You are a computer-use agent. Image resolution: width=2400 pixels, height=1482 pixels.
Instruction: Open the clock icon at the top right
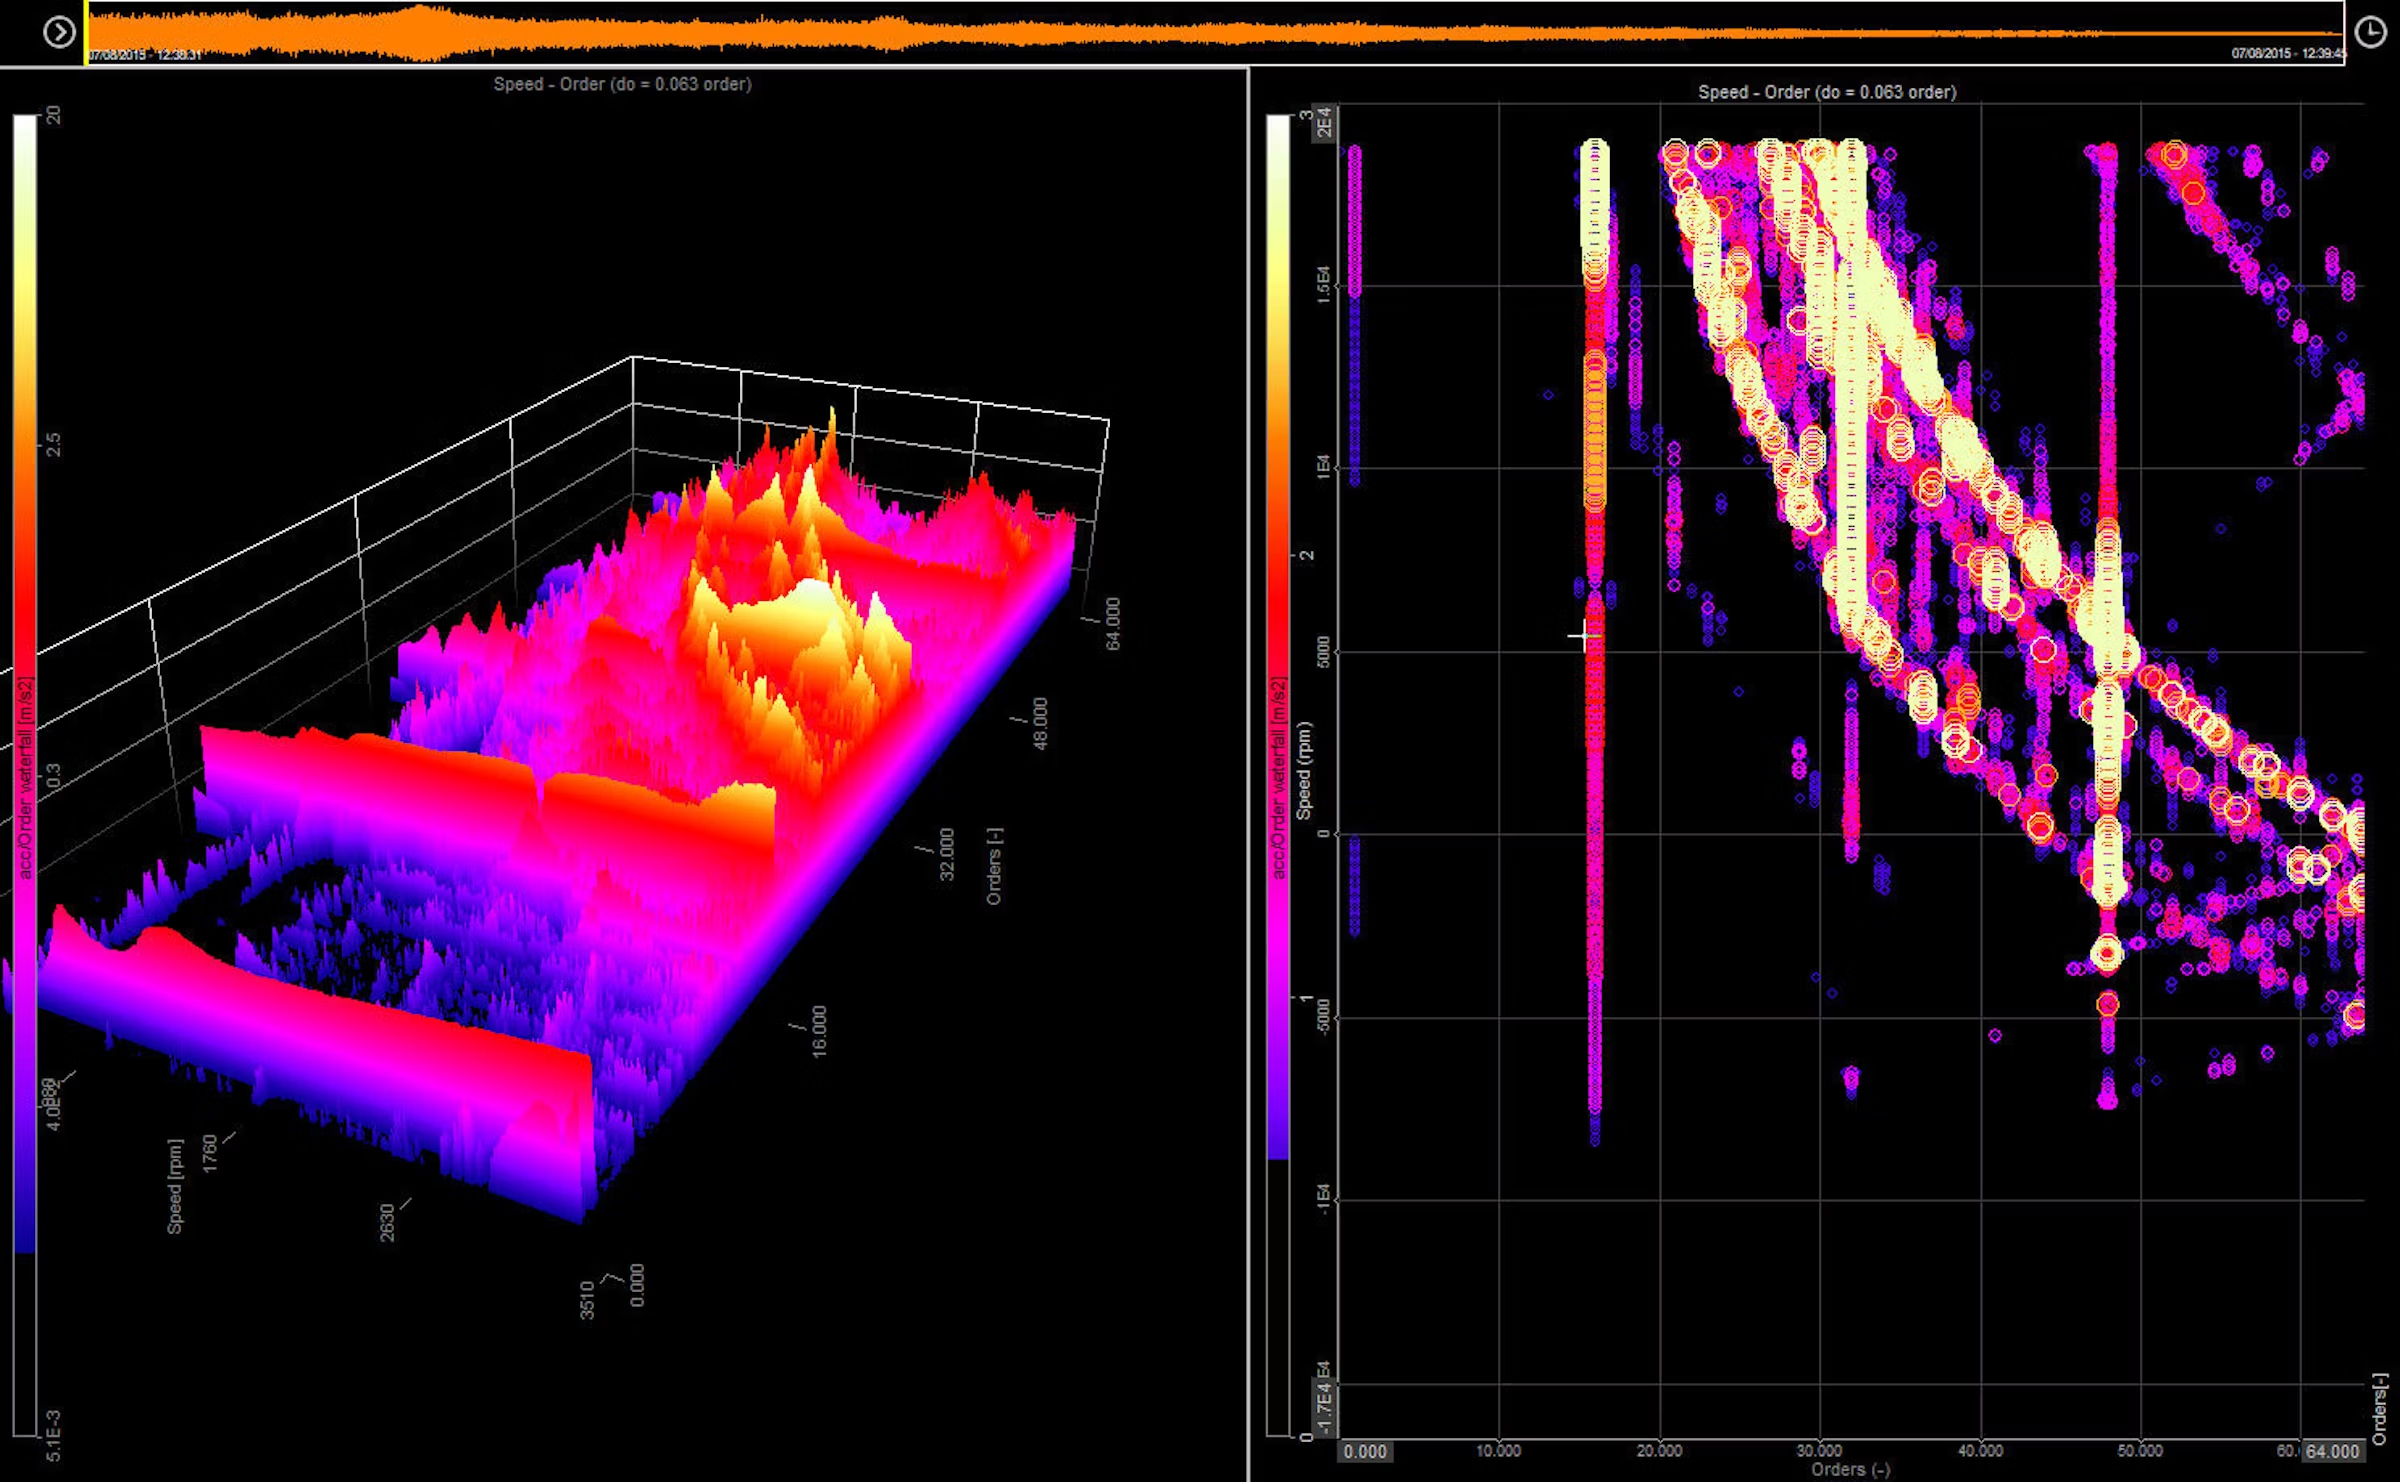pos(2371,32)
